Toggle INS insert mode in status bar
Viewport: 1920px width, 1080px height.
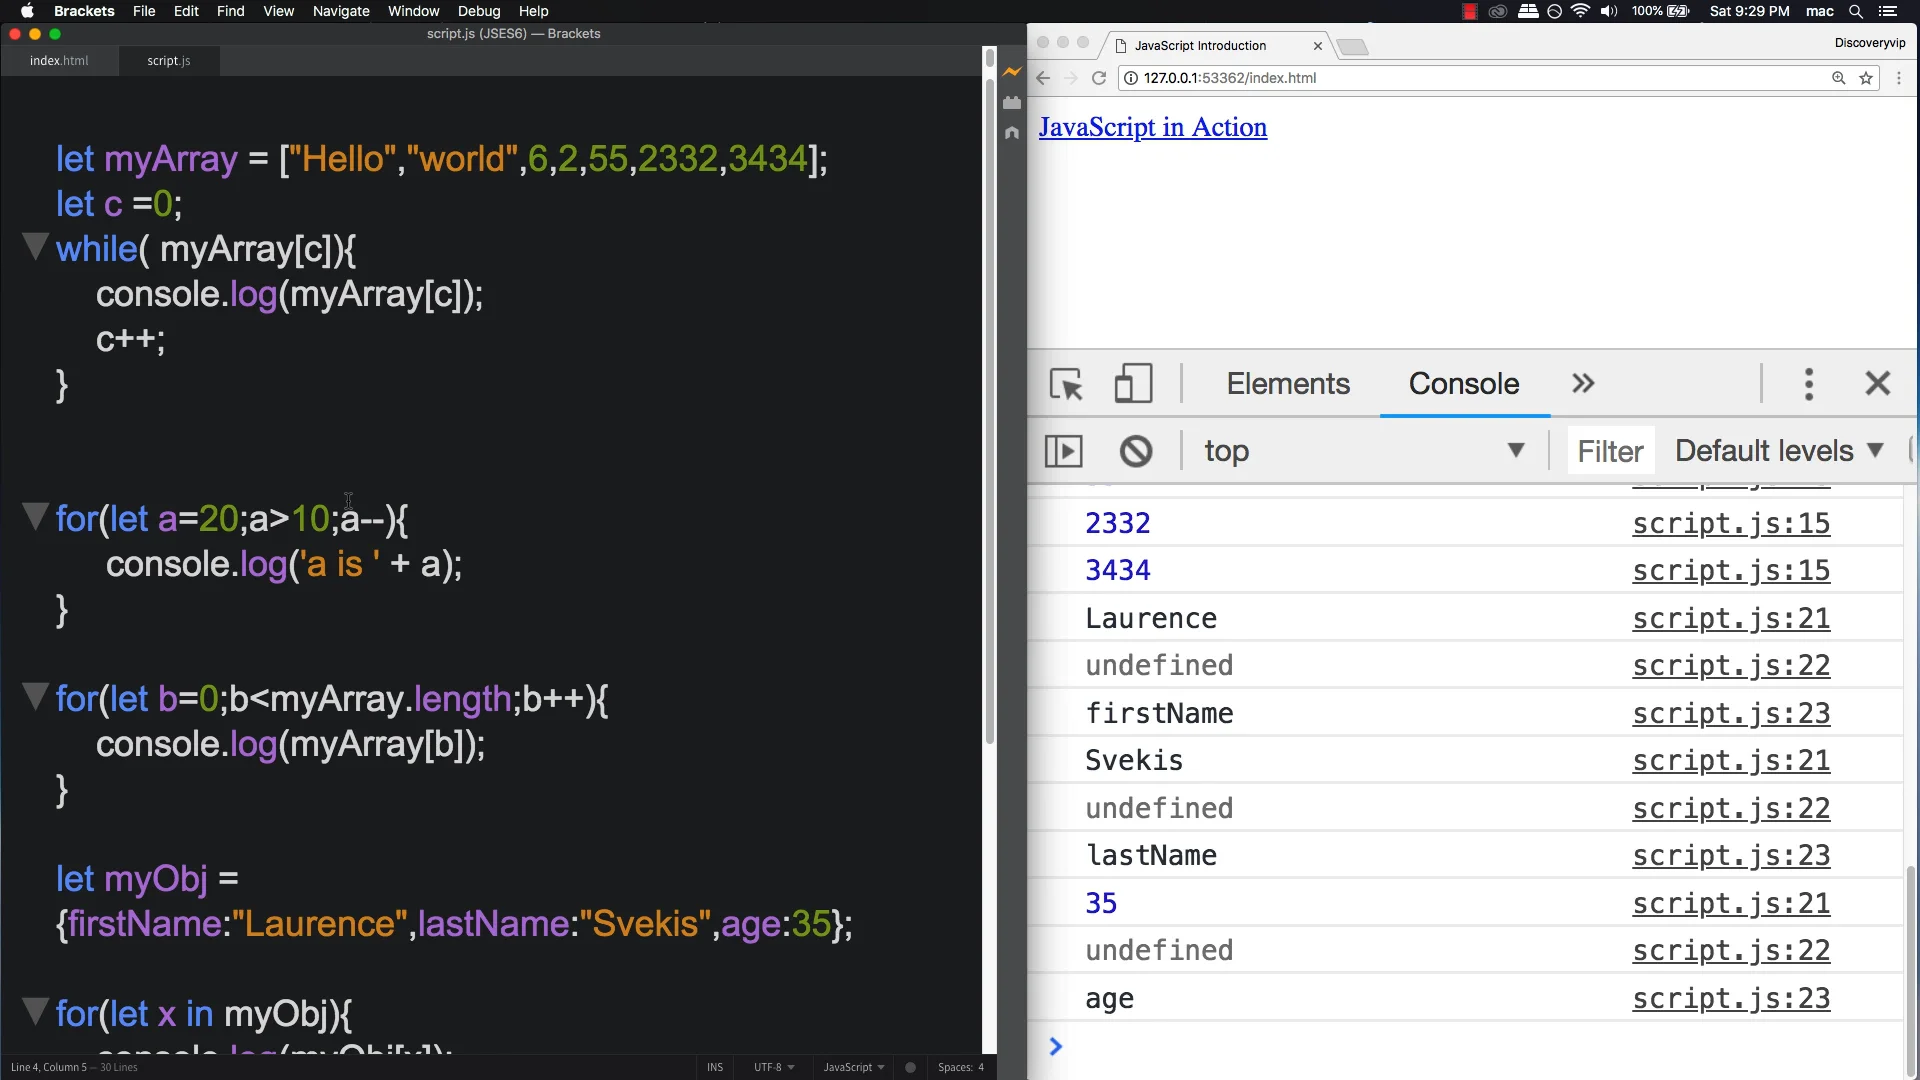coord(715,1067)
